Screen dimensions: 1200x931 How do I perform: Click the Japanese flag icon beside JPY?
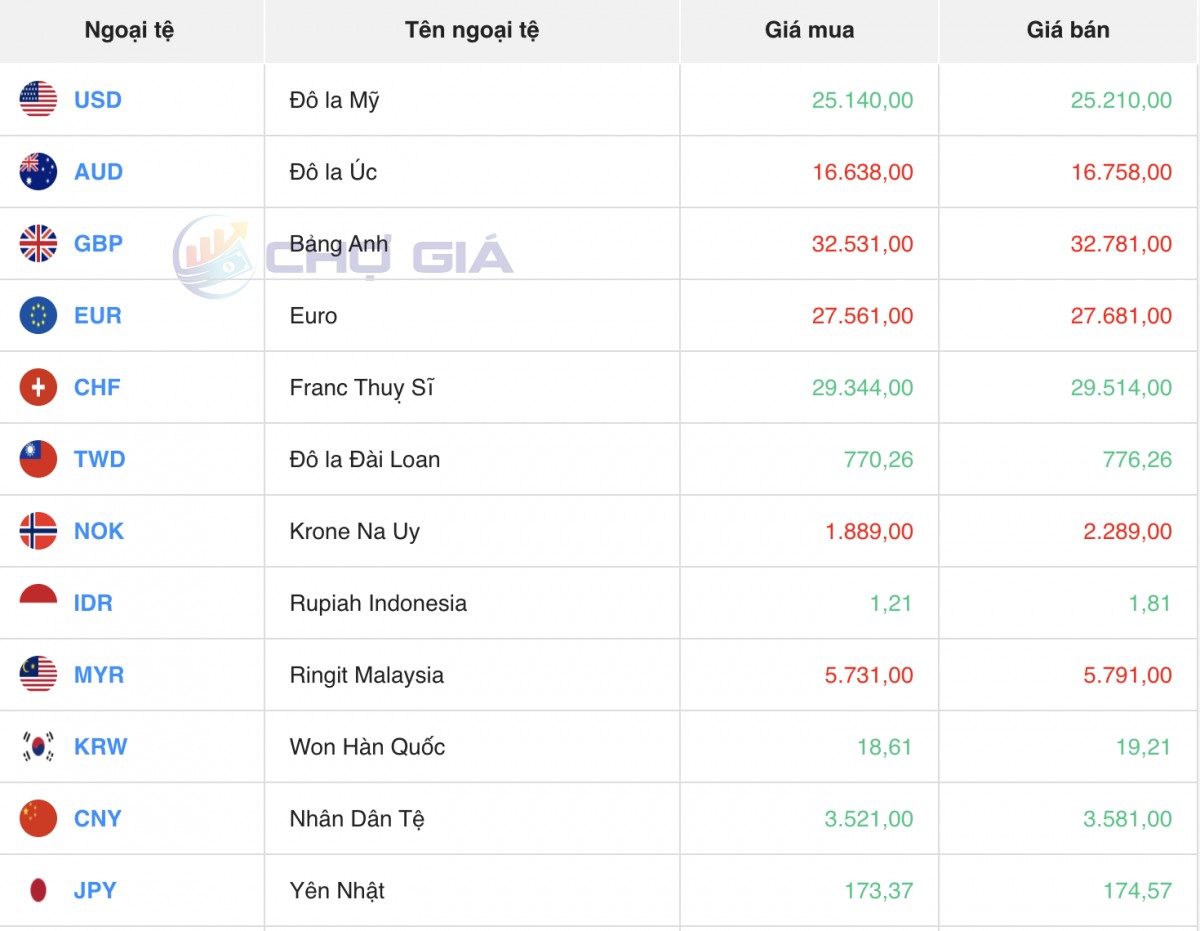point(38,890)
